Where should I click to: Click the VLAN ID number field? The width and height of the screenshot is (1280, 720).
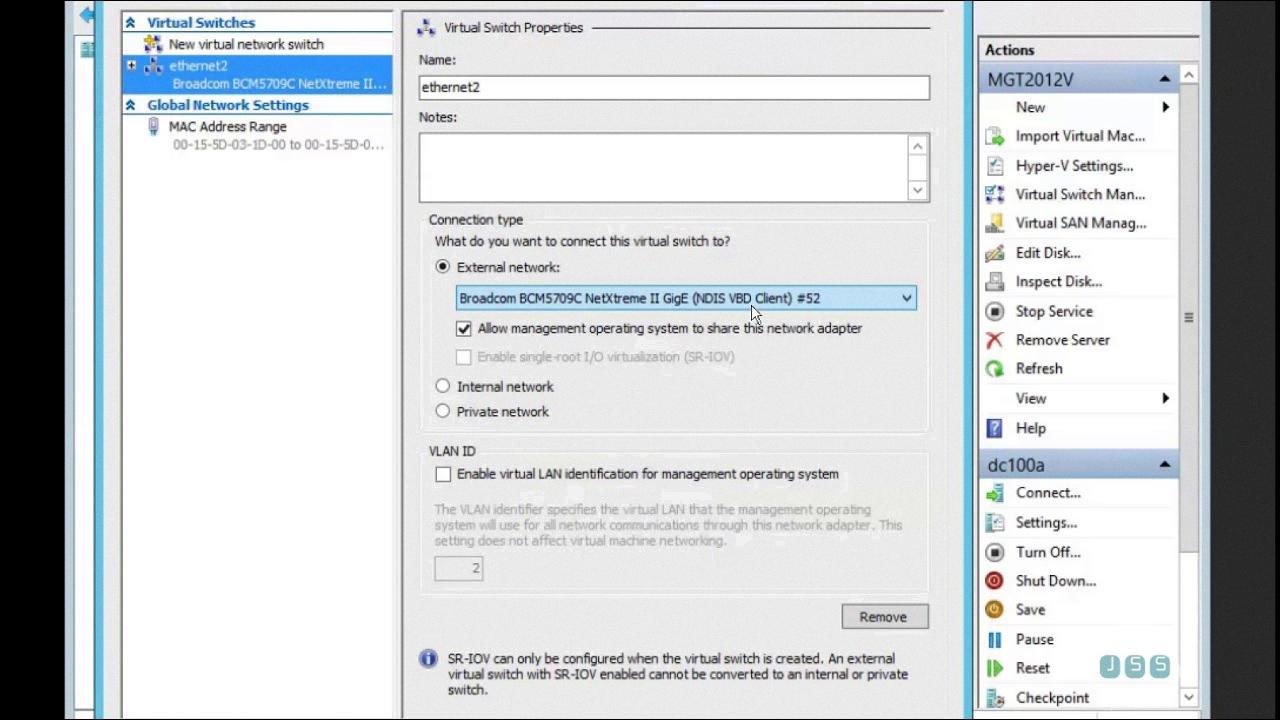pos(459,568)
